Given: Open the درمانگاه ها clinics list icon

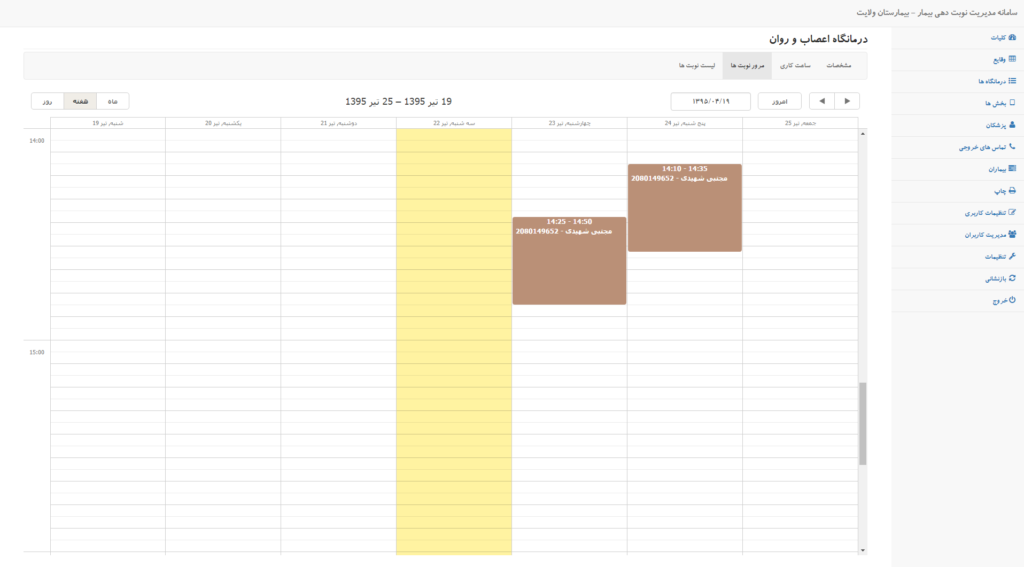Looking at the screenshot, I should [x=1012, y=81].
